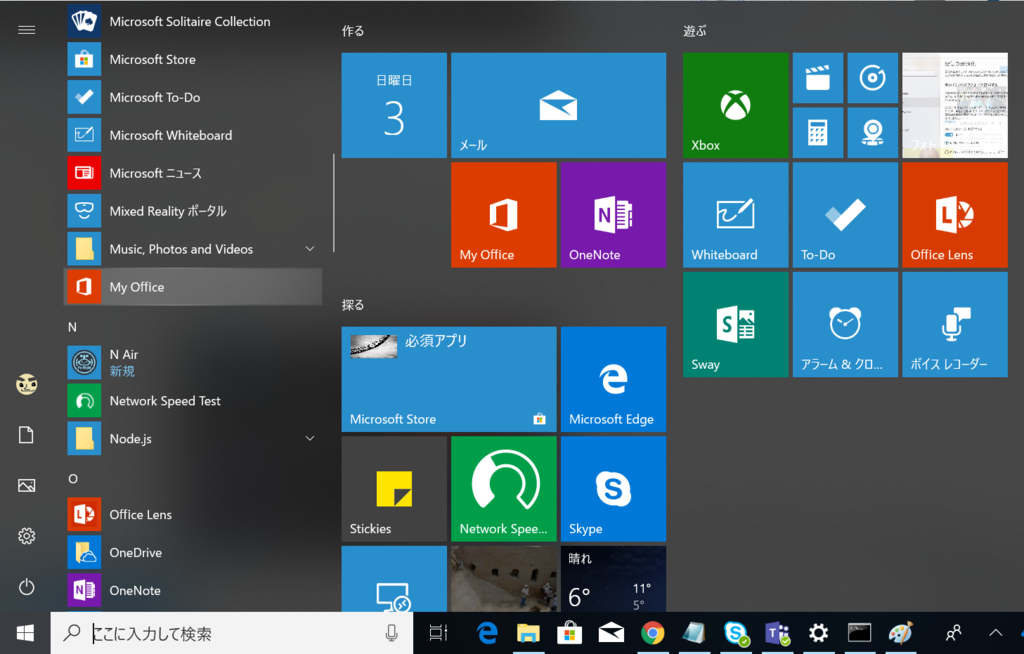Open Microsoft Teams from the taskbar

777,633
